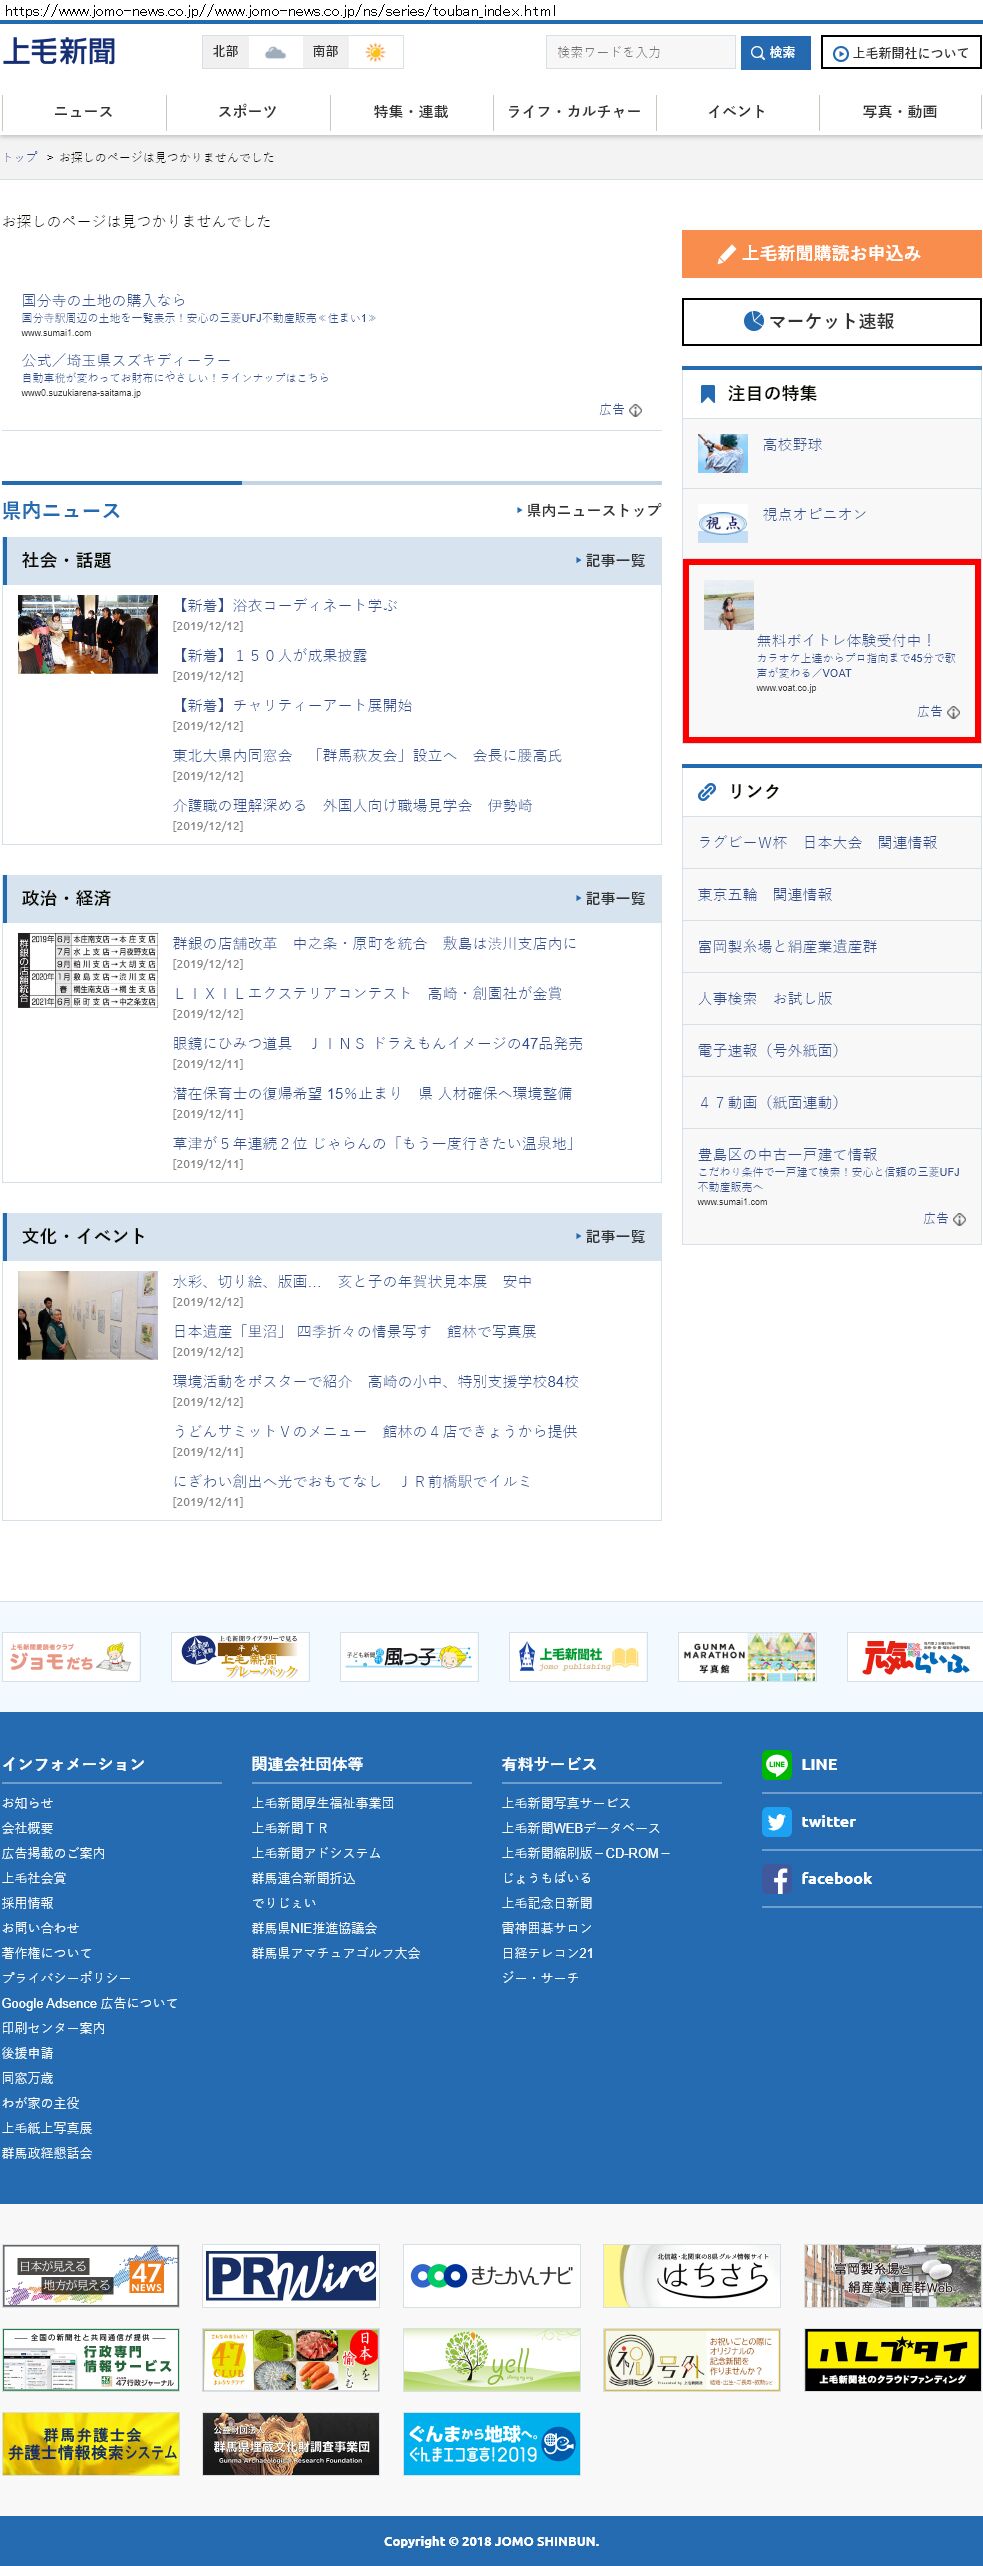Click the 検索 search button
The height and width of the screenshot is (2566, 983).
(x=775, y=52)
